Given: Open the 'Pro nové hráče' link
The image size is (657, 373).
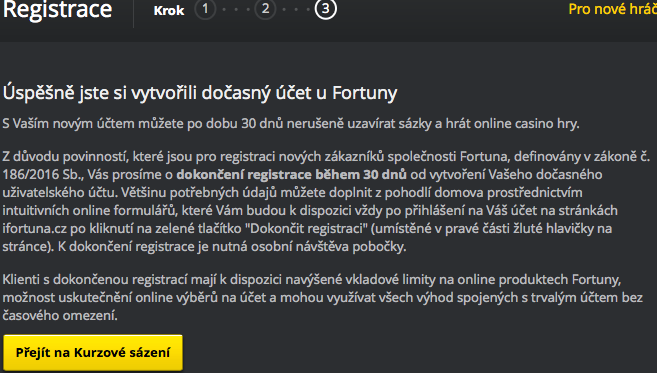Looking at the screenshot, I should point(613,9).
